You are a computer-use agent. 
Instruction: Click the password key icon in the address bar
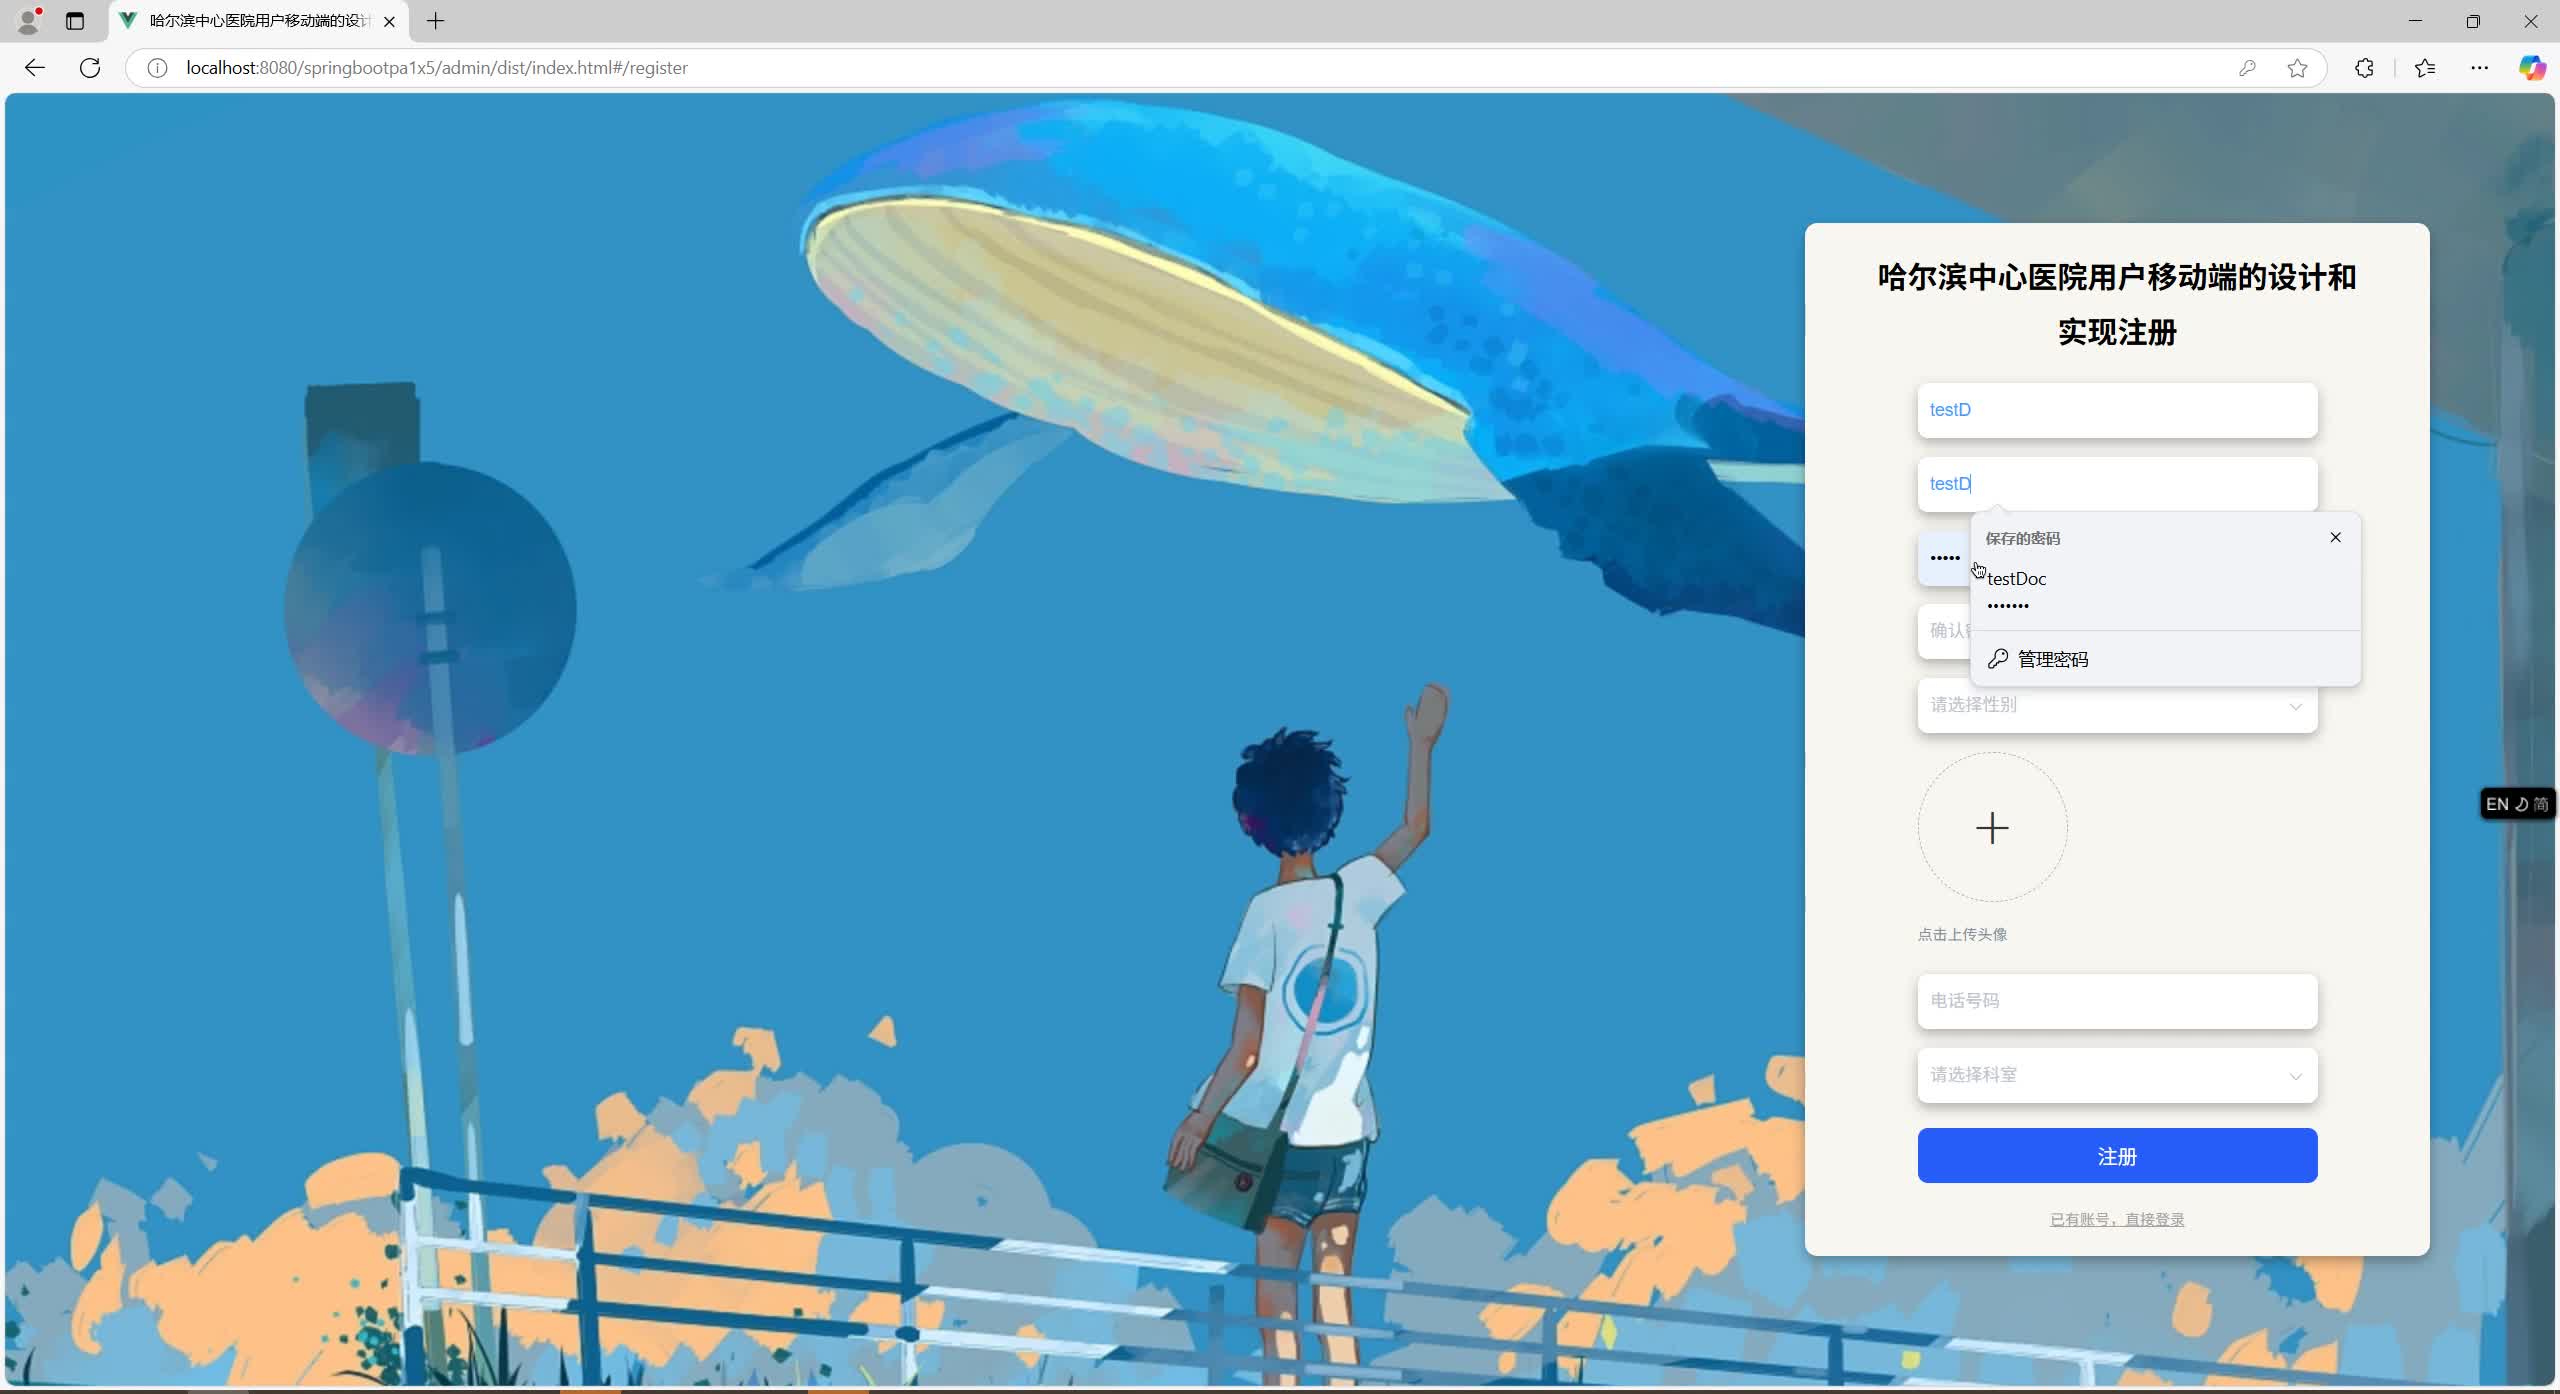pyautogui.click(x=2247, y=67)
